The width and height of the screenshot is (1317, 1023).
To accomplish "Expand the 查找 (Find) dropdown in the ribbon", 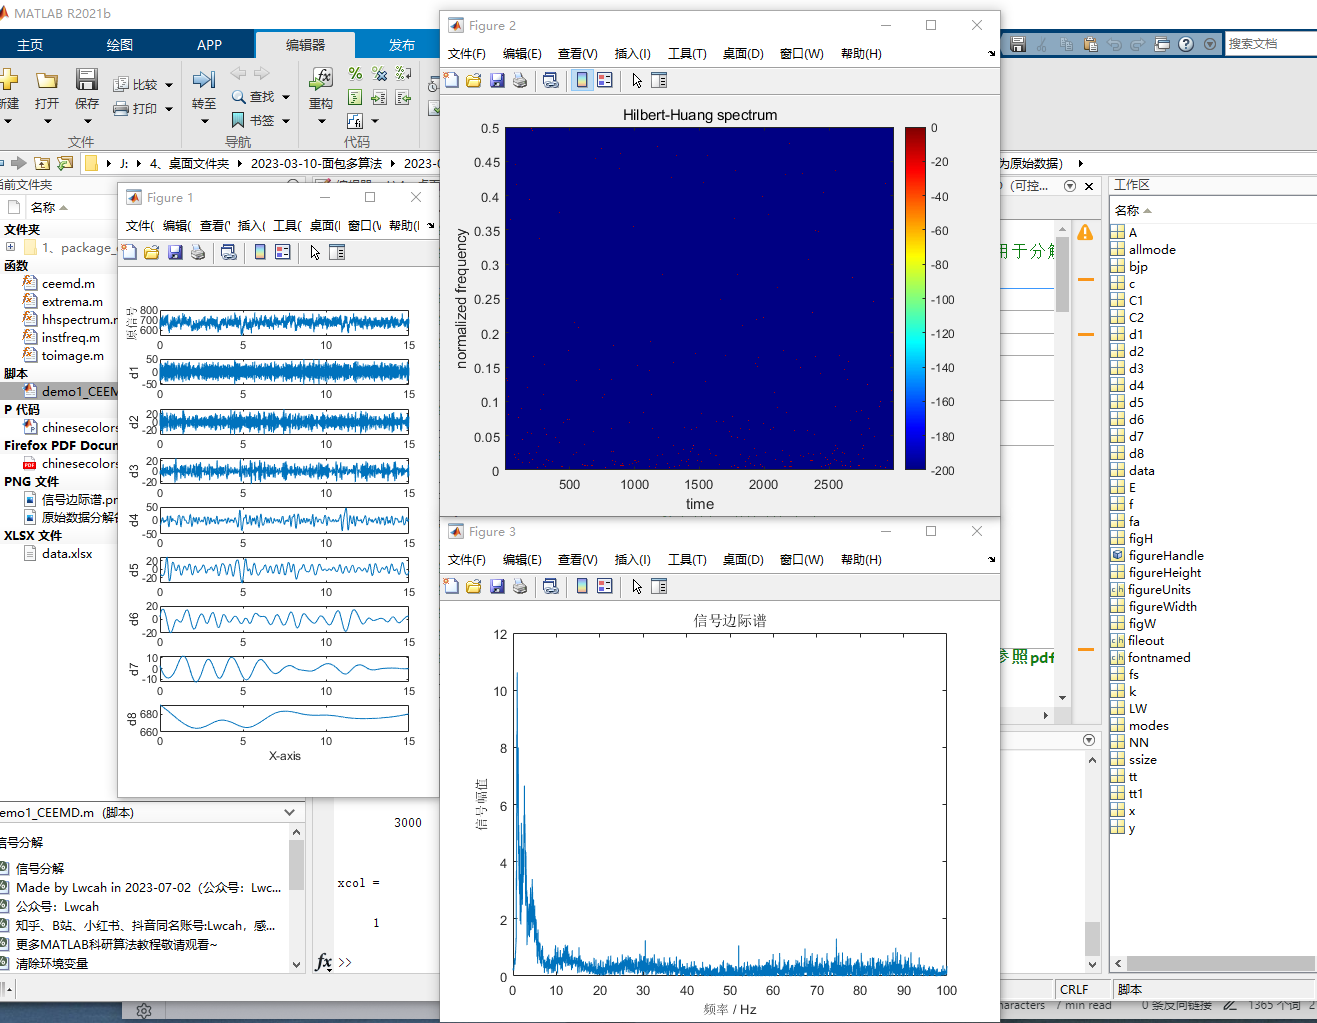I will 286,97.
